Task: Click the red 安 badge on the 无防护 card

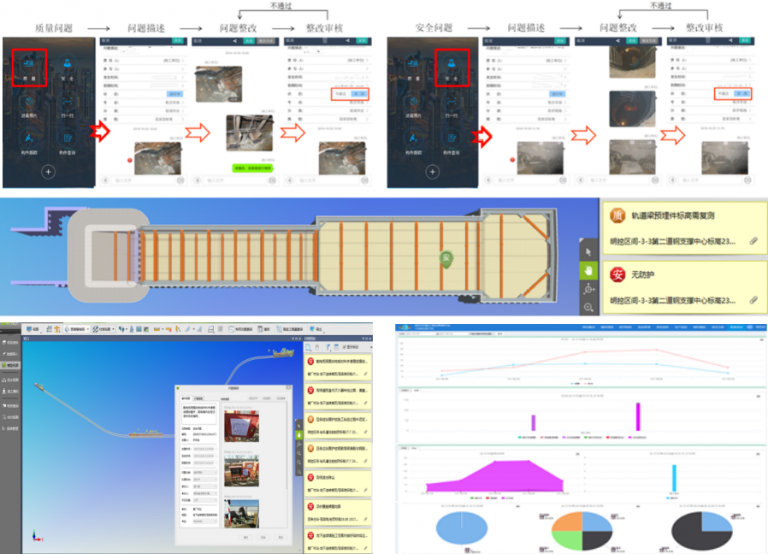Action: pos(618,272)
